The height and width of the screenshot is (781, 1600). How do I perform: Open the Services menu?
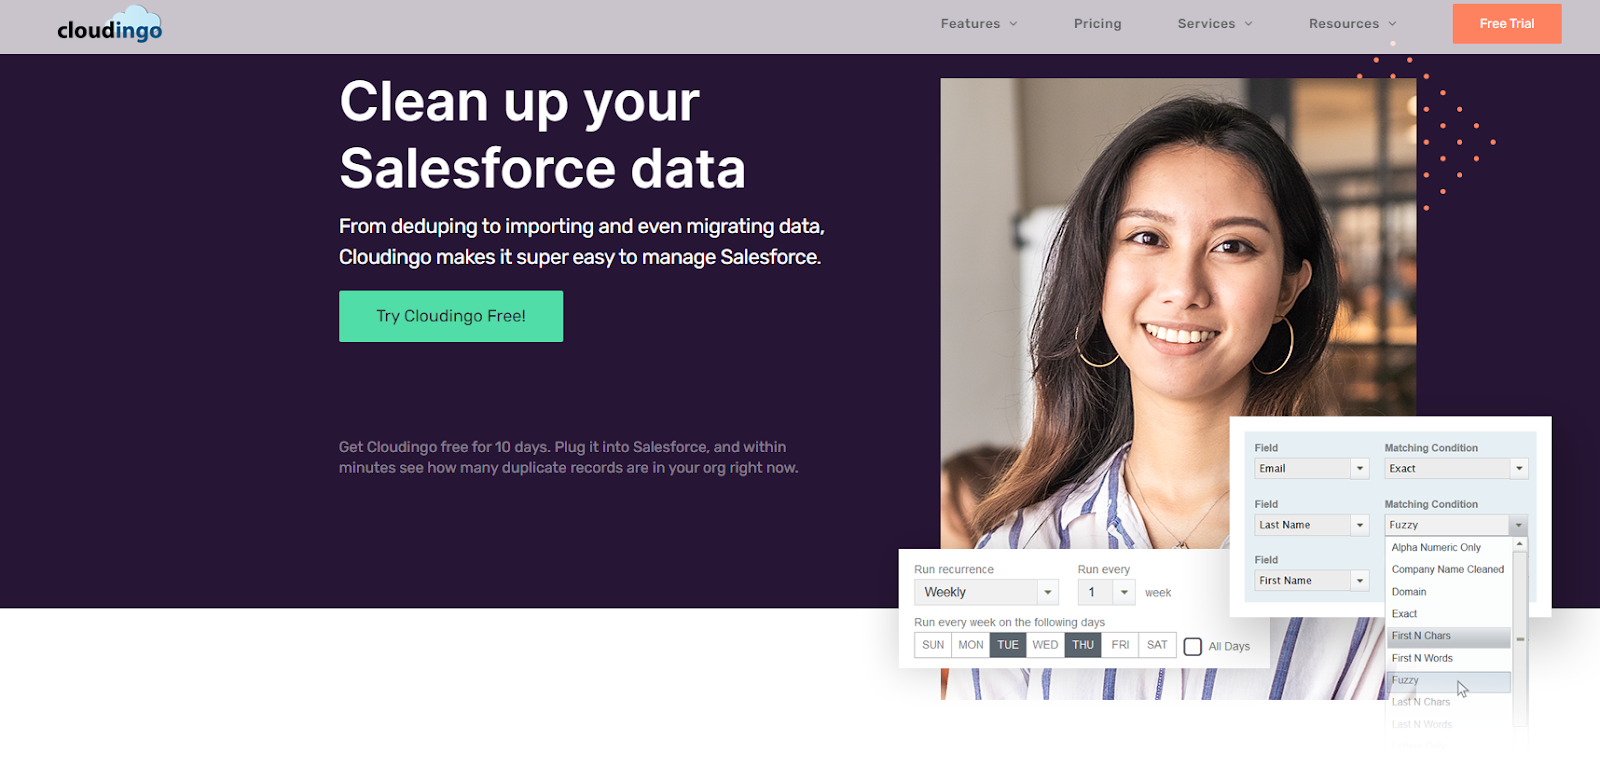tap(1215, 24)
